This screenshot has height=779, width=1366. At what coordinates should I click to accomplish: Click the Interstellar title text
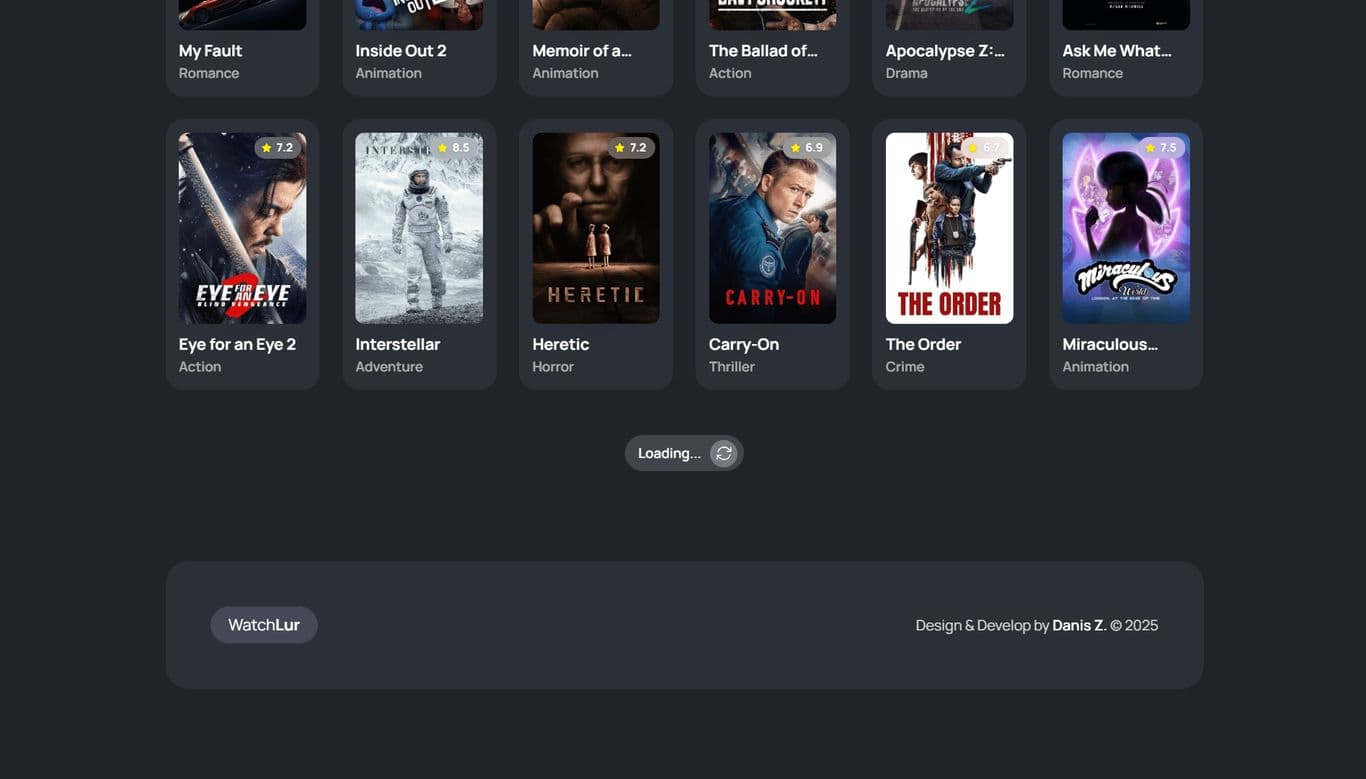398,344
